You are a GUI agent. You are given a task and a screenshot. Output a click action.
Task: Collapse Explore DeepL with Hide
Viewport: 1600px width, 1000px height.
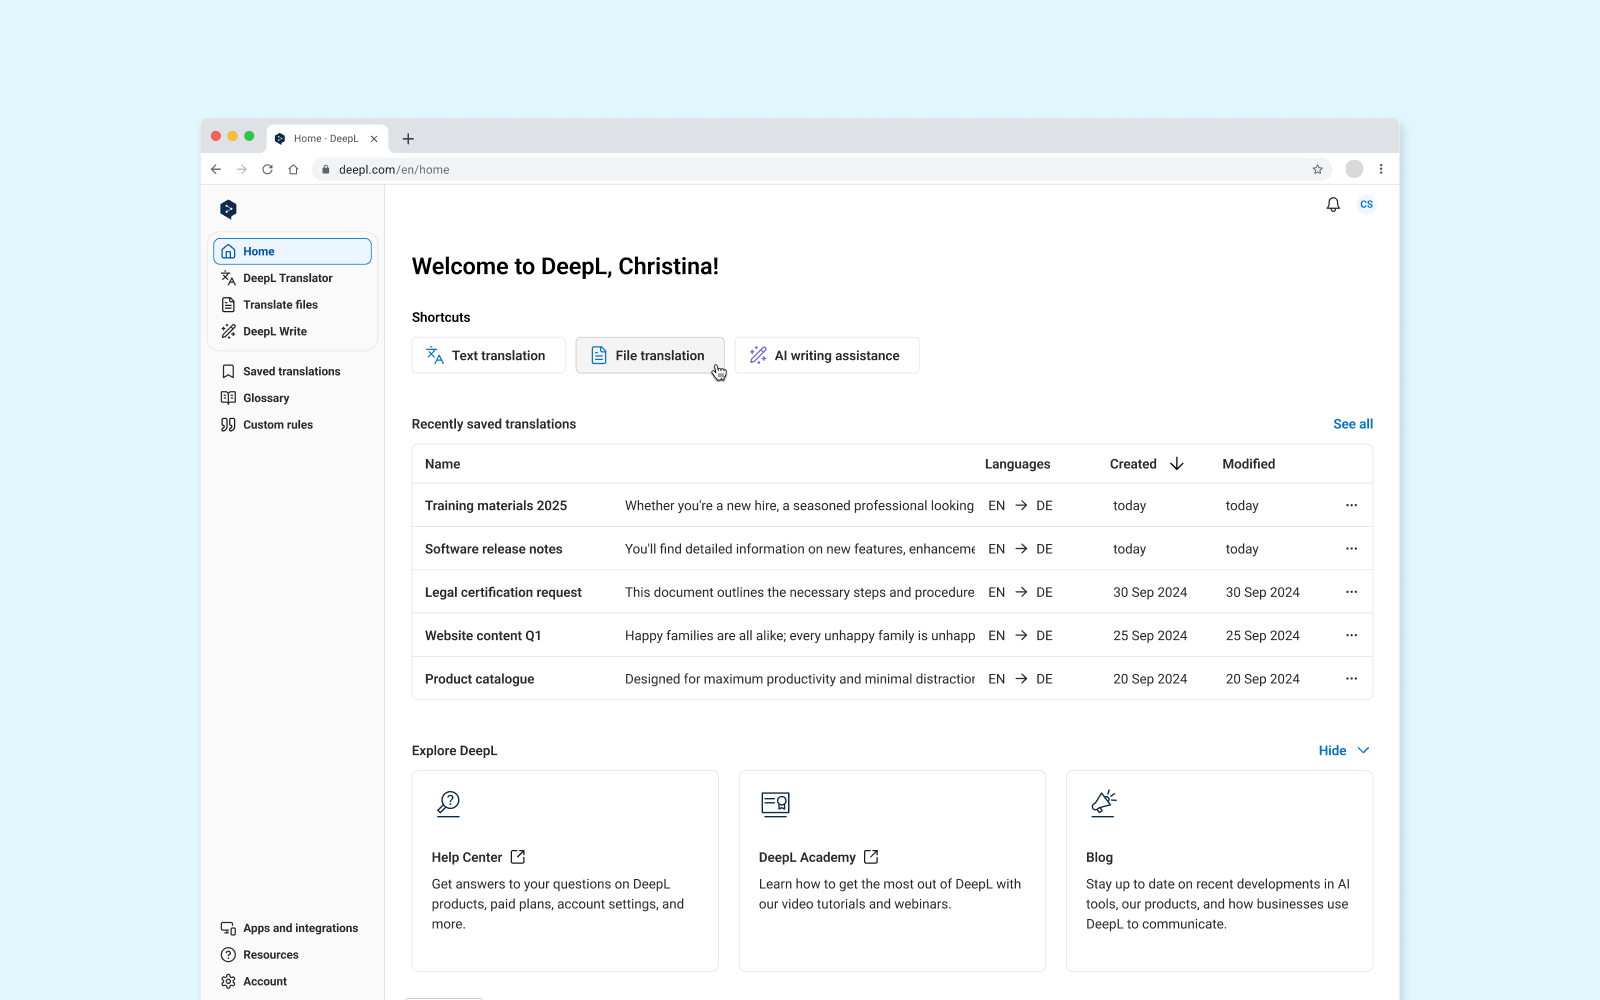[x=1344, y=750]
